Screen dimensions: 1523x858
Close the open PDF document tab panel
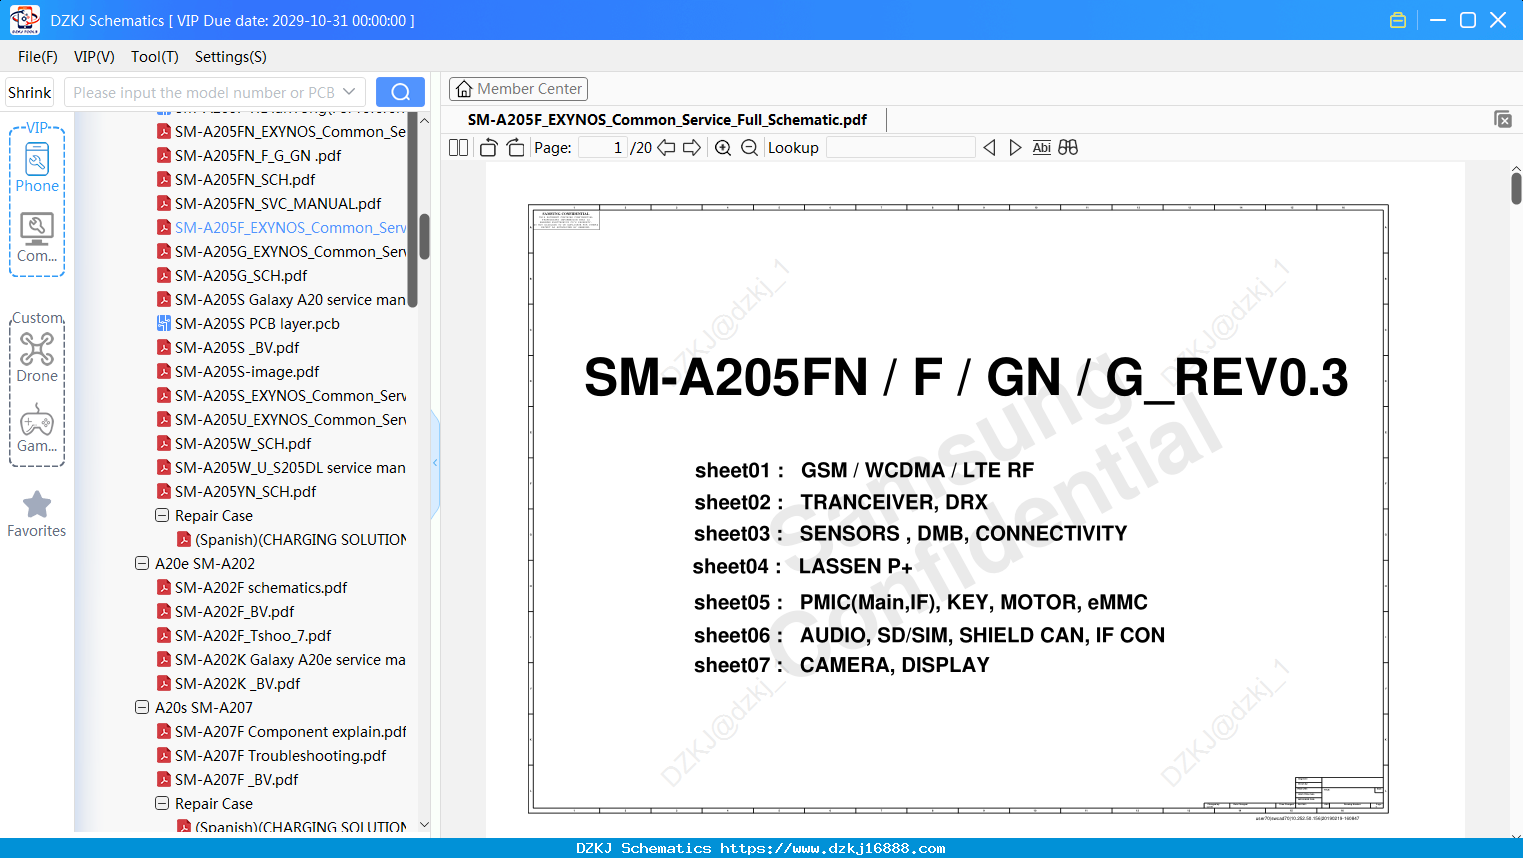pos(1503,119)
